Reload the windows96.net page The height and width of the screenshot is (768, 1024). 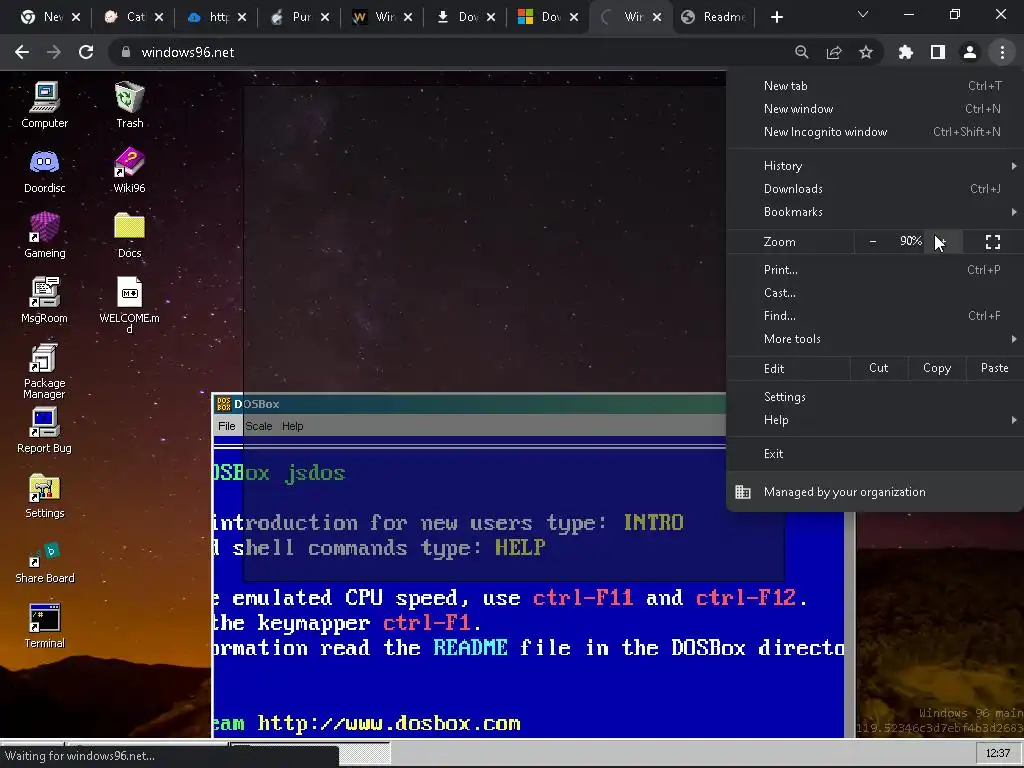point(86,52)
